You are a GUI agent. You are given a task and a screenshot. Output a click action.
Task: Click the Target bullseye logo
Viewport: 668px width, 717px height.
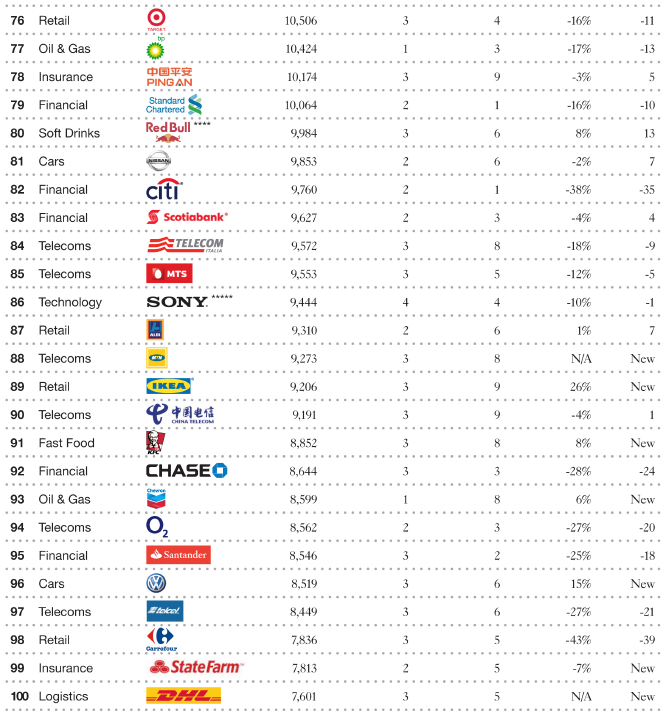pos(156,20)
